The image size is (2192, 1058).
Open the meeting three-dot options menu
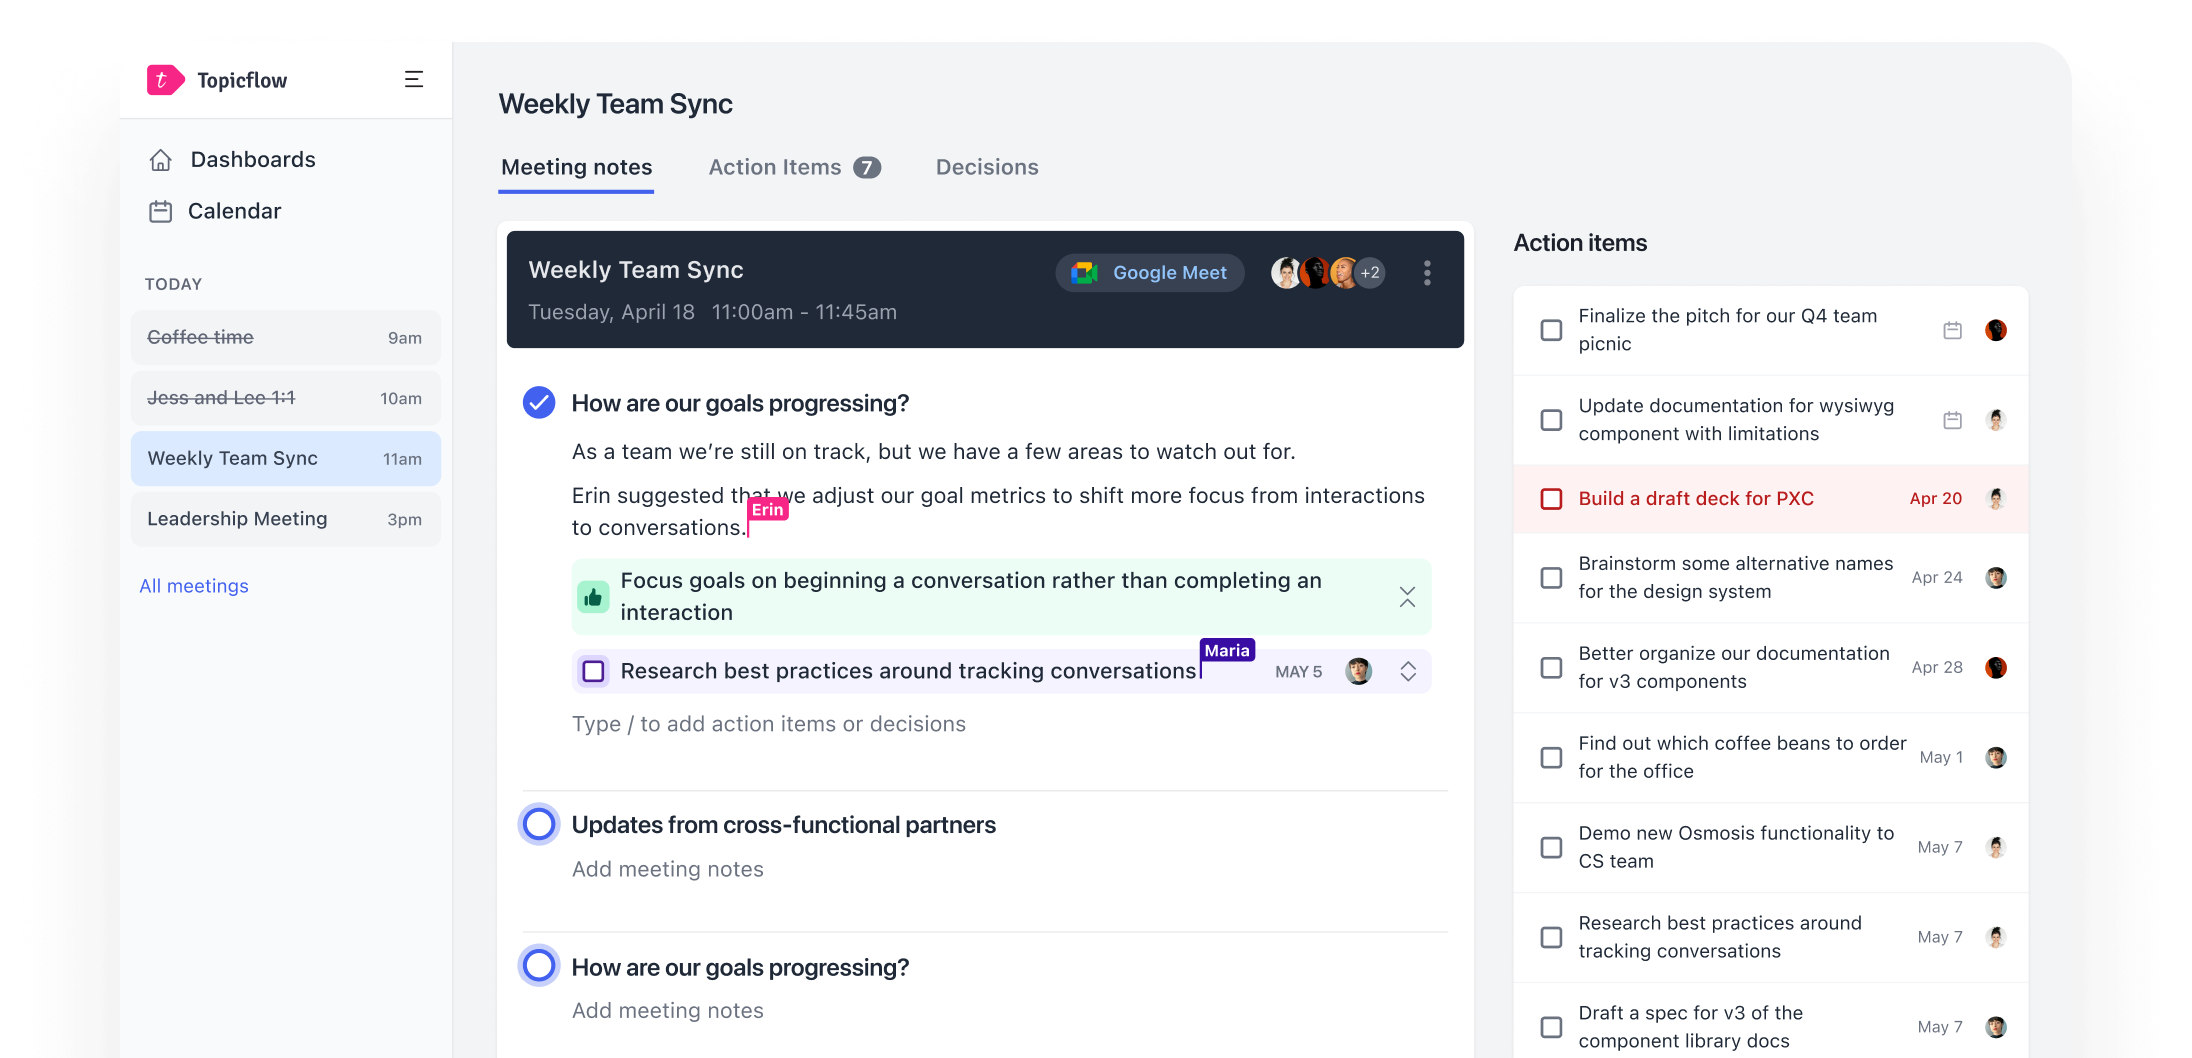1427,273
